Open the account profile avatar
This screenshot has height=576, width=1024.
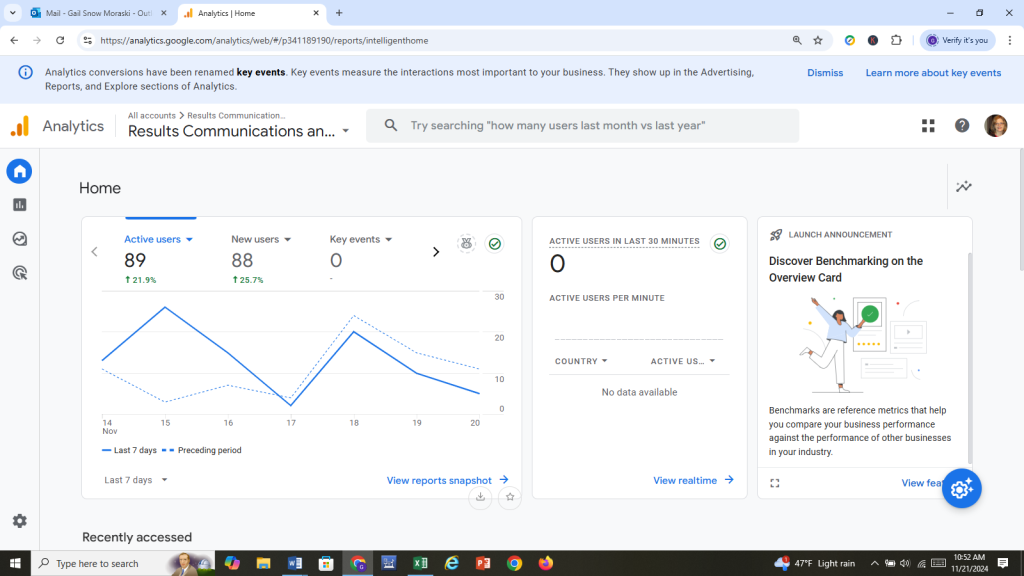pos(995,125)
